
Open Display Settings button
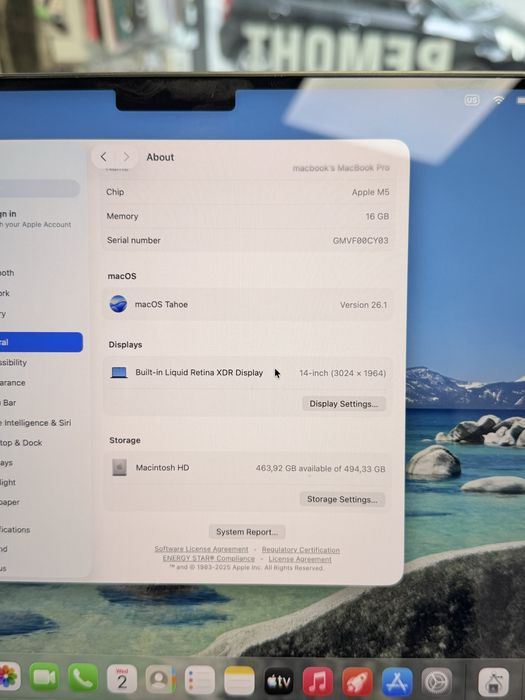(x=344, y=404)
